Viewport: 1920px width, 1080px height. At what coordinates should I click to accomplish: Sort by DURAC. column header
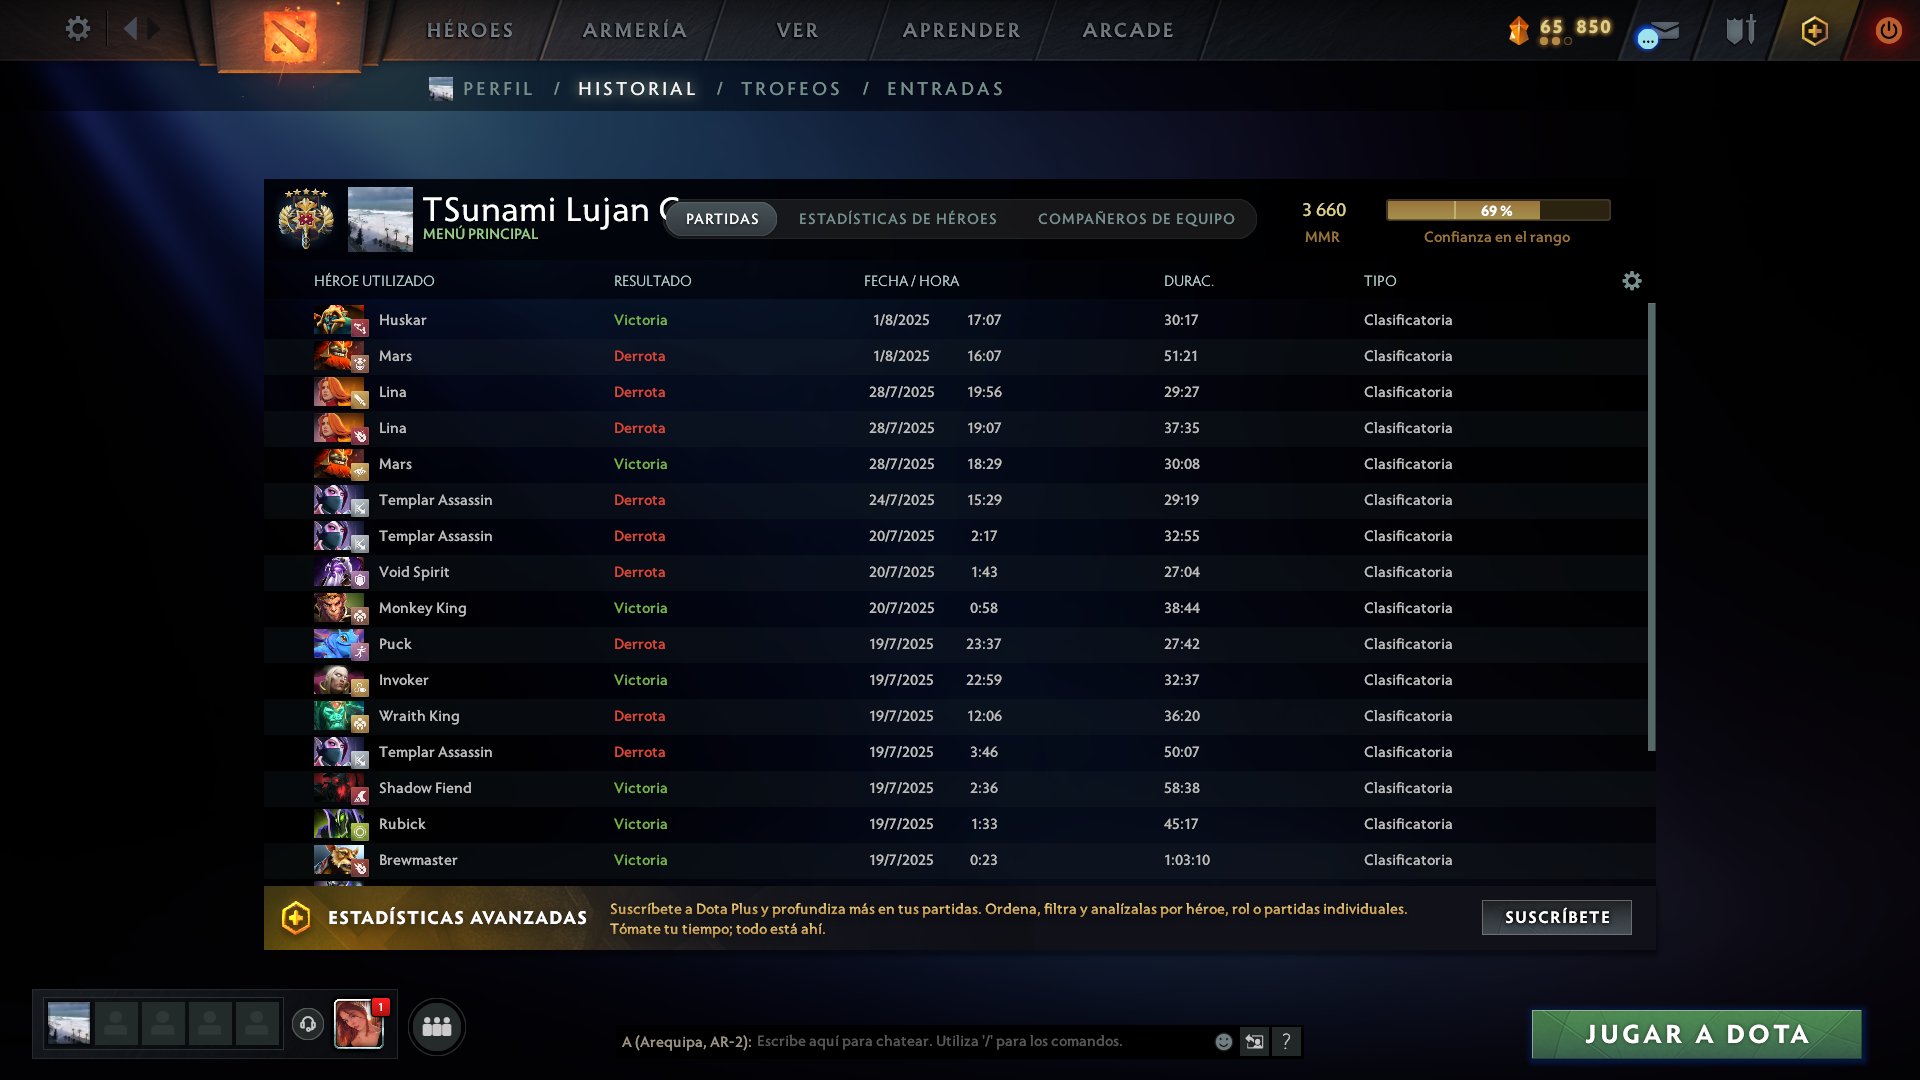pyautogui.click(x=1188, y=281)
